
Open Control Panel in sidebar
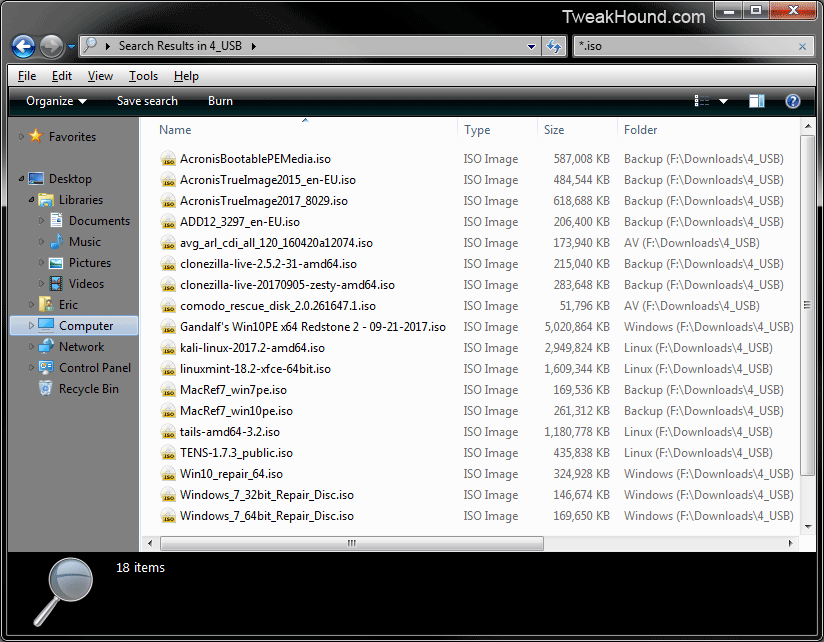click(95, 368)
